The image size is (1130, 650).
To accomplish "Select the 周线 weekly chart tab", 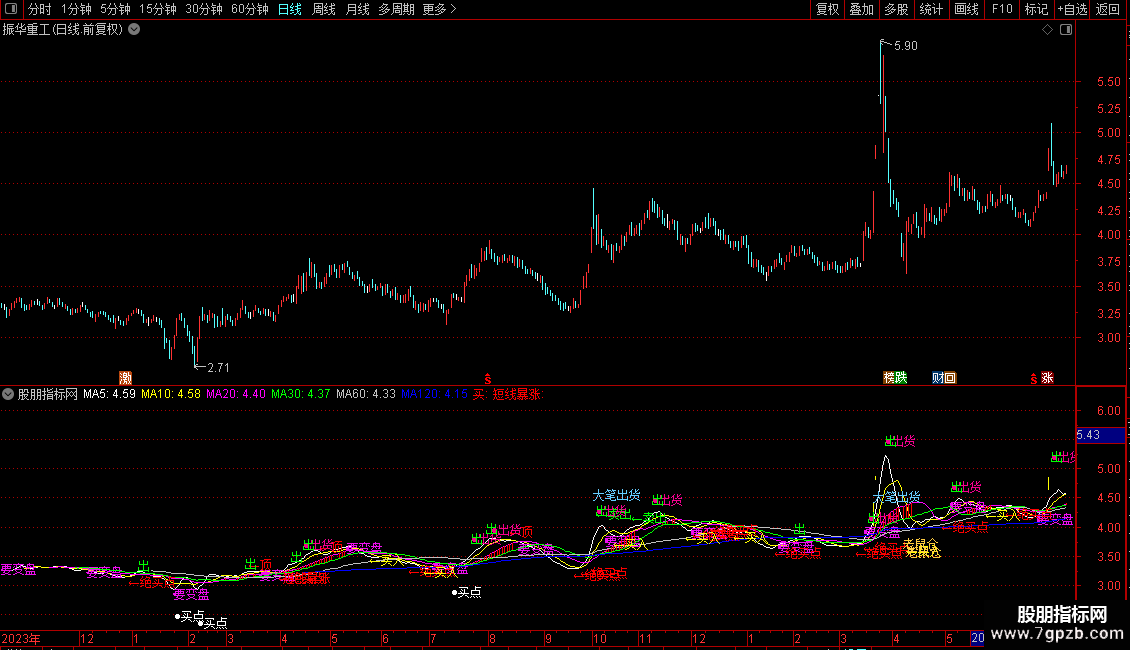I will [324, 9].
